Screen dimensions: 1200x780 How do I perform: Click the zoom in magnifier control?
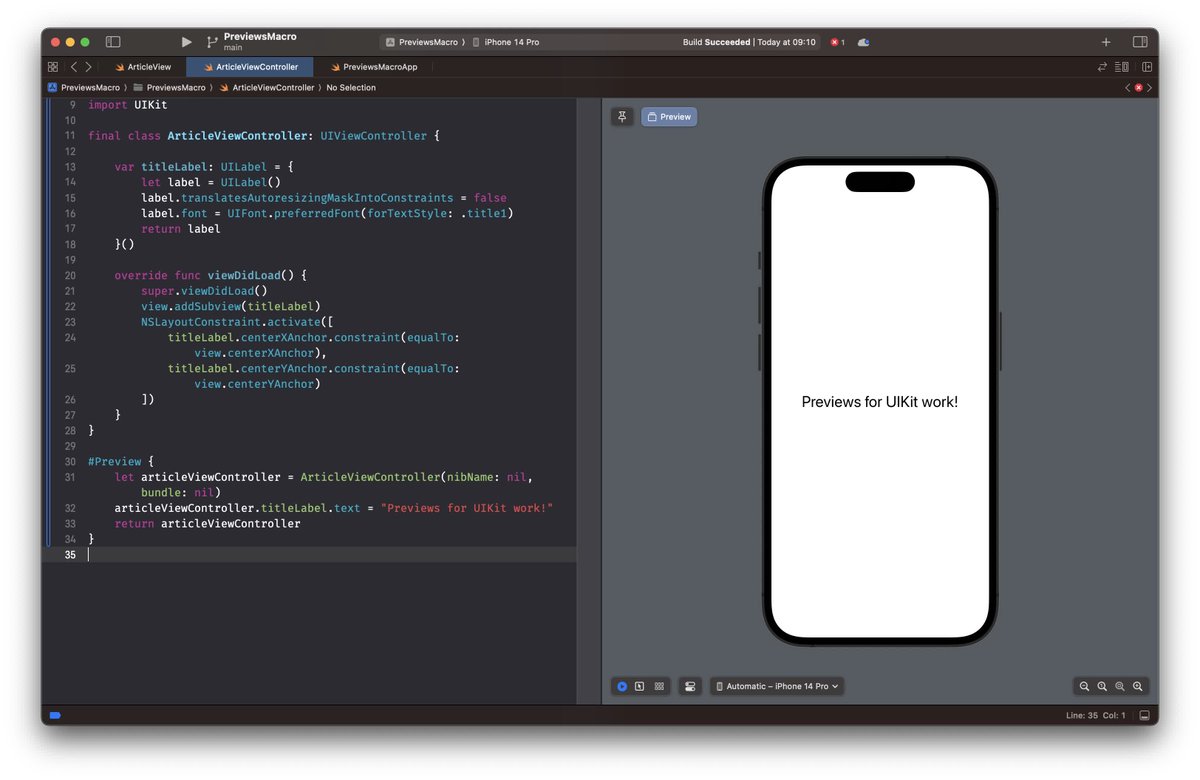1138,686
